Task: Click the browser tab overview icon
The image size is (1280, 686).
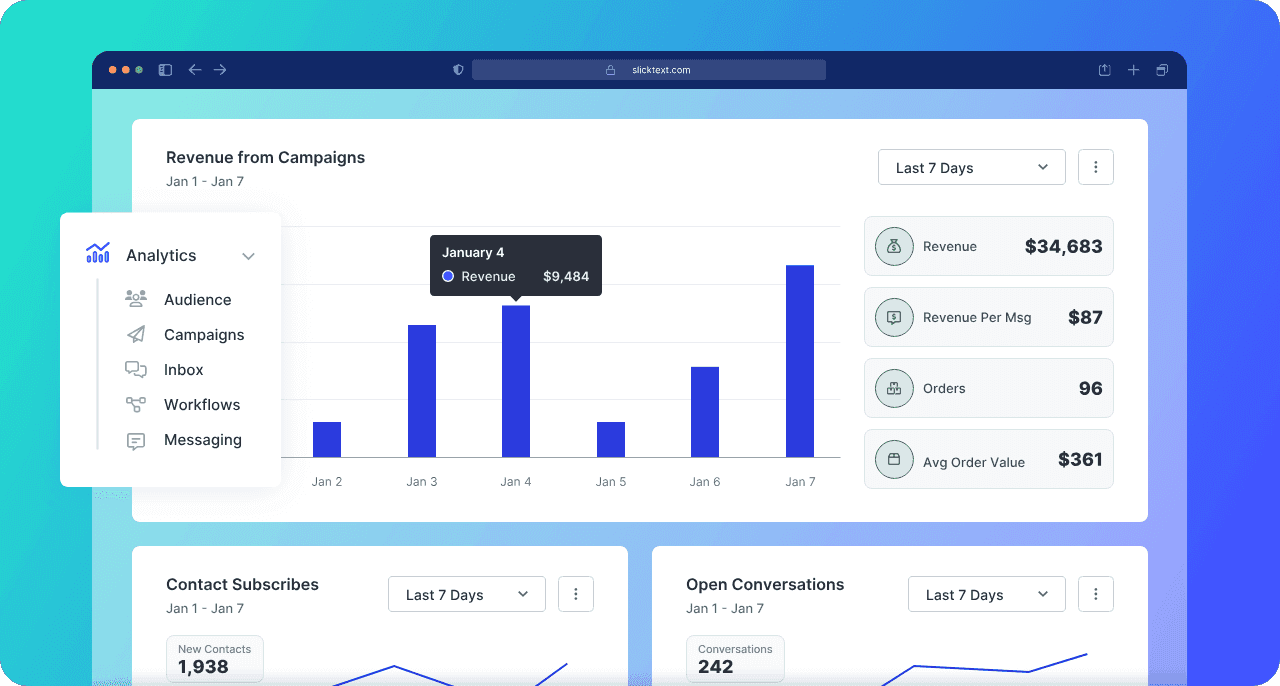Action: tap(1162, 70)
